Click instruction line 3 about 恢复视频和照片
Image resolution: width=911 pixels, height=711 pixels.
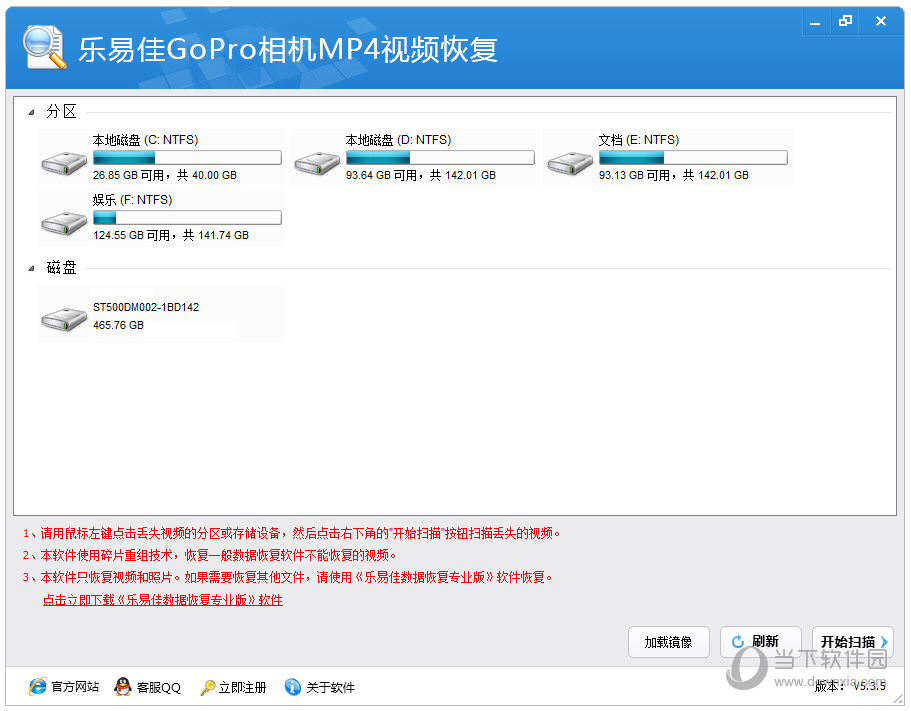pos(288,577)
